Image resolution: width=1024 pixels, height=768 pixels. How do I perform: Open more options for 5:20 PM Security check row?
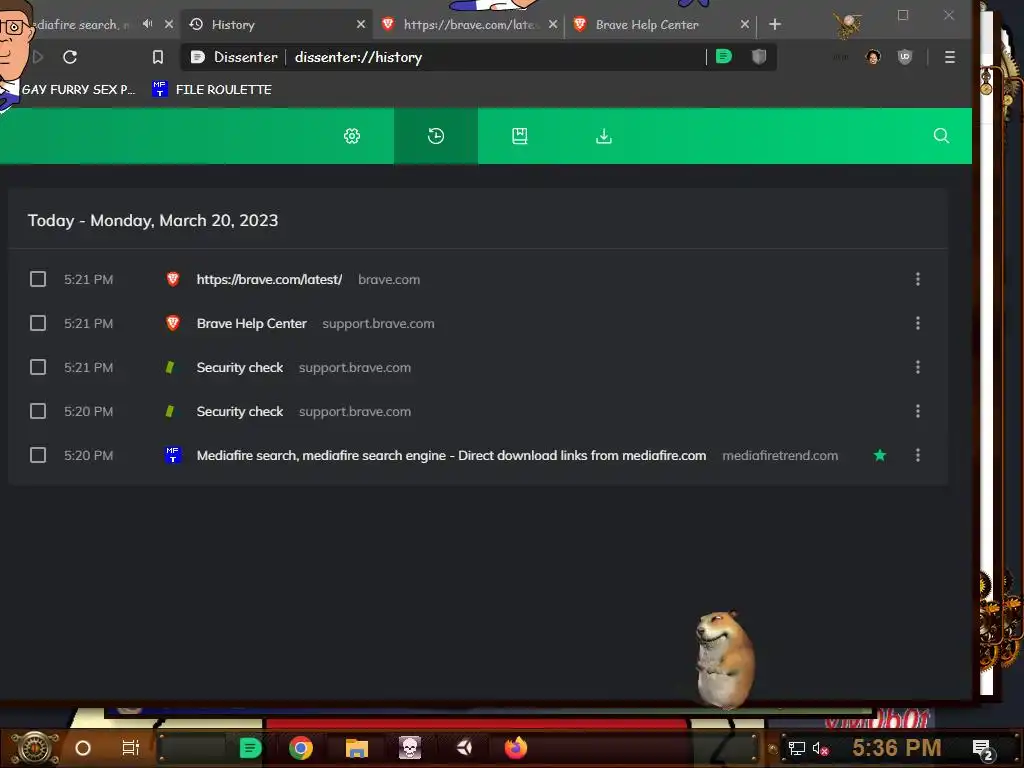918,411
